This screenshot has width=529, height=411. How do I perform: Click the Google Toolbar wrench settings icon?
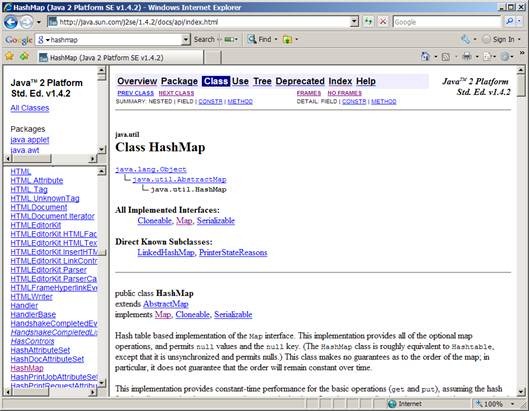point(466,39)
